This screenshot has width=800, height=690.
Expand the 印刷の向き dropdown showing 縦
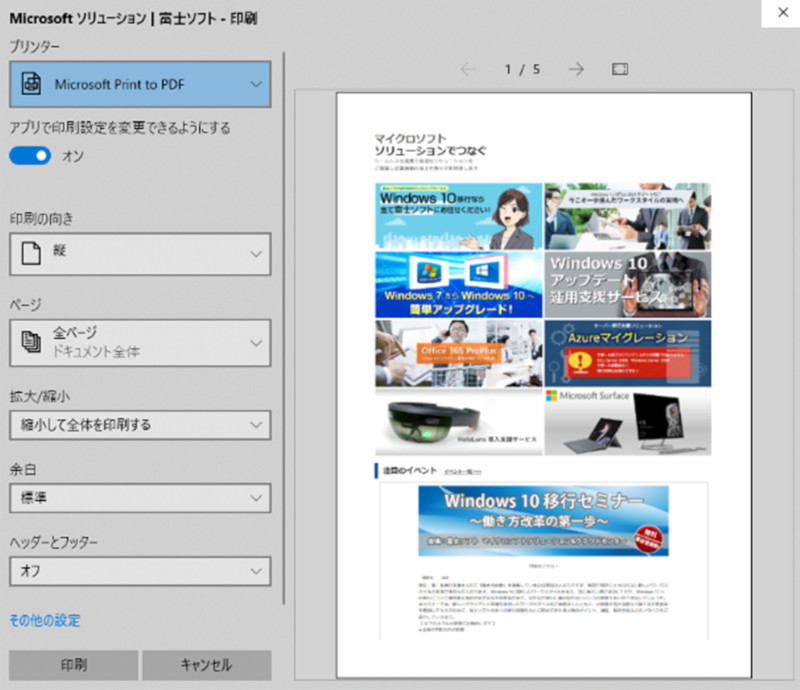point(140,254)
